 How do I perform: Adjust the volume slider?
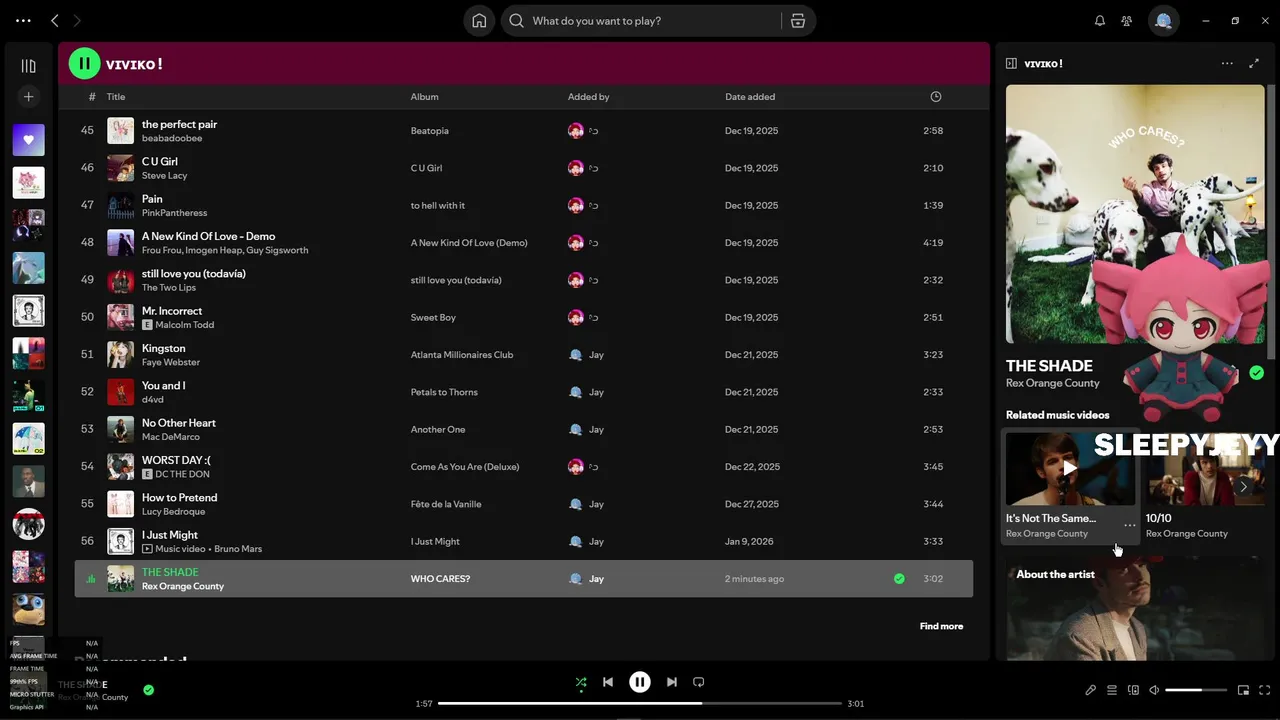[1196, 690]
